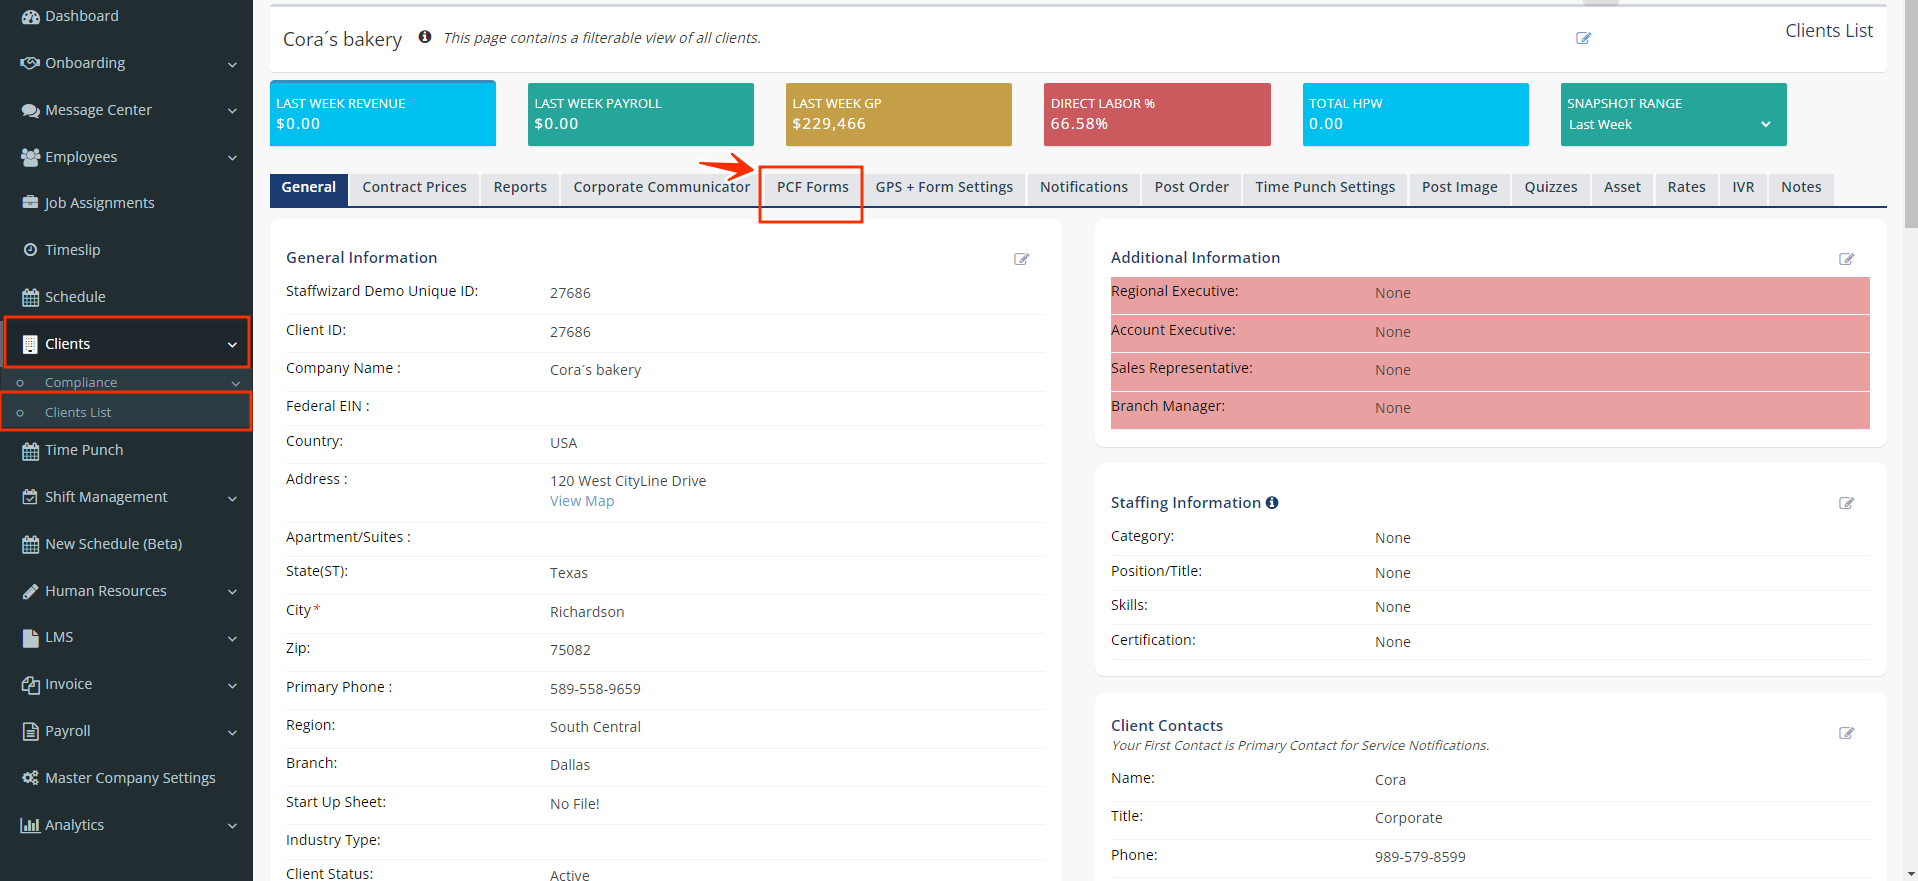Click edit icon for Staffing Information
Image resolution: width=1918 pixels, height=881 pixels.
click(1846, 503)
